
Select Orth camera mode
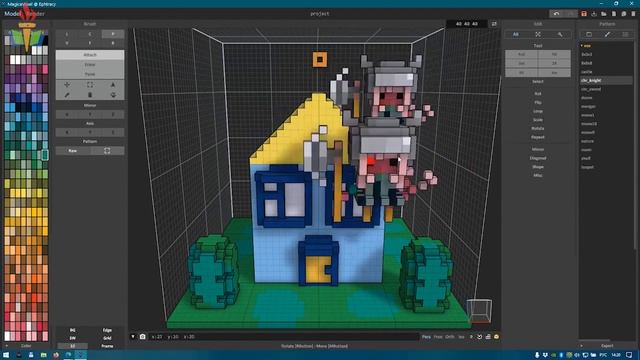450,337
